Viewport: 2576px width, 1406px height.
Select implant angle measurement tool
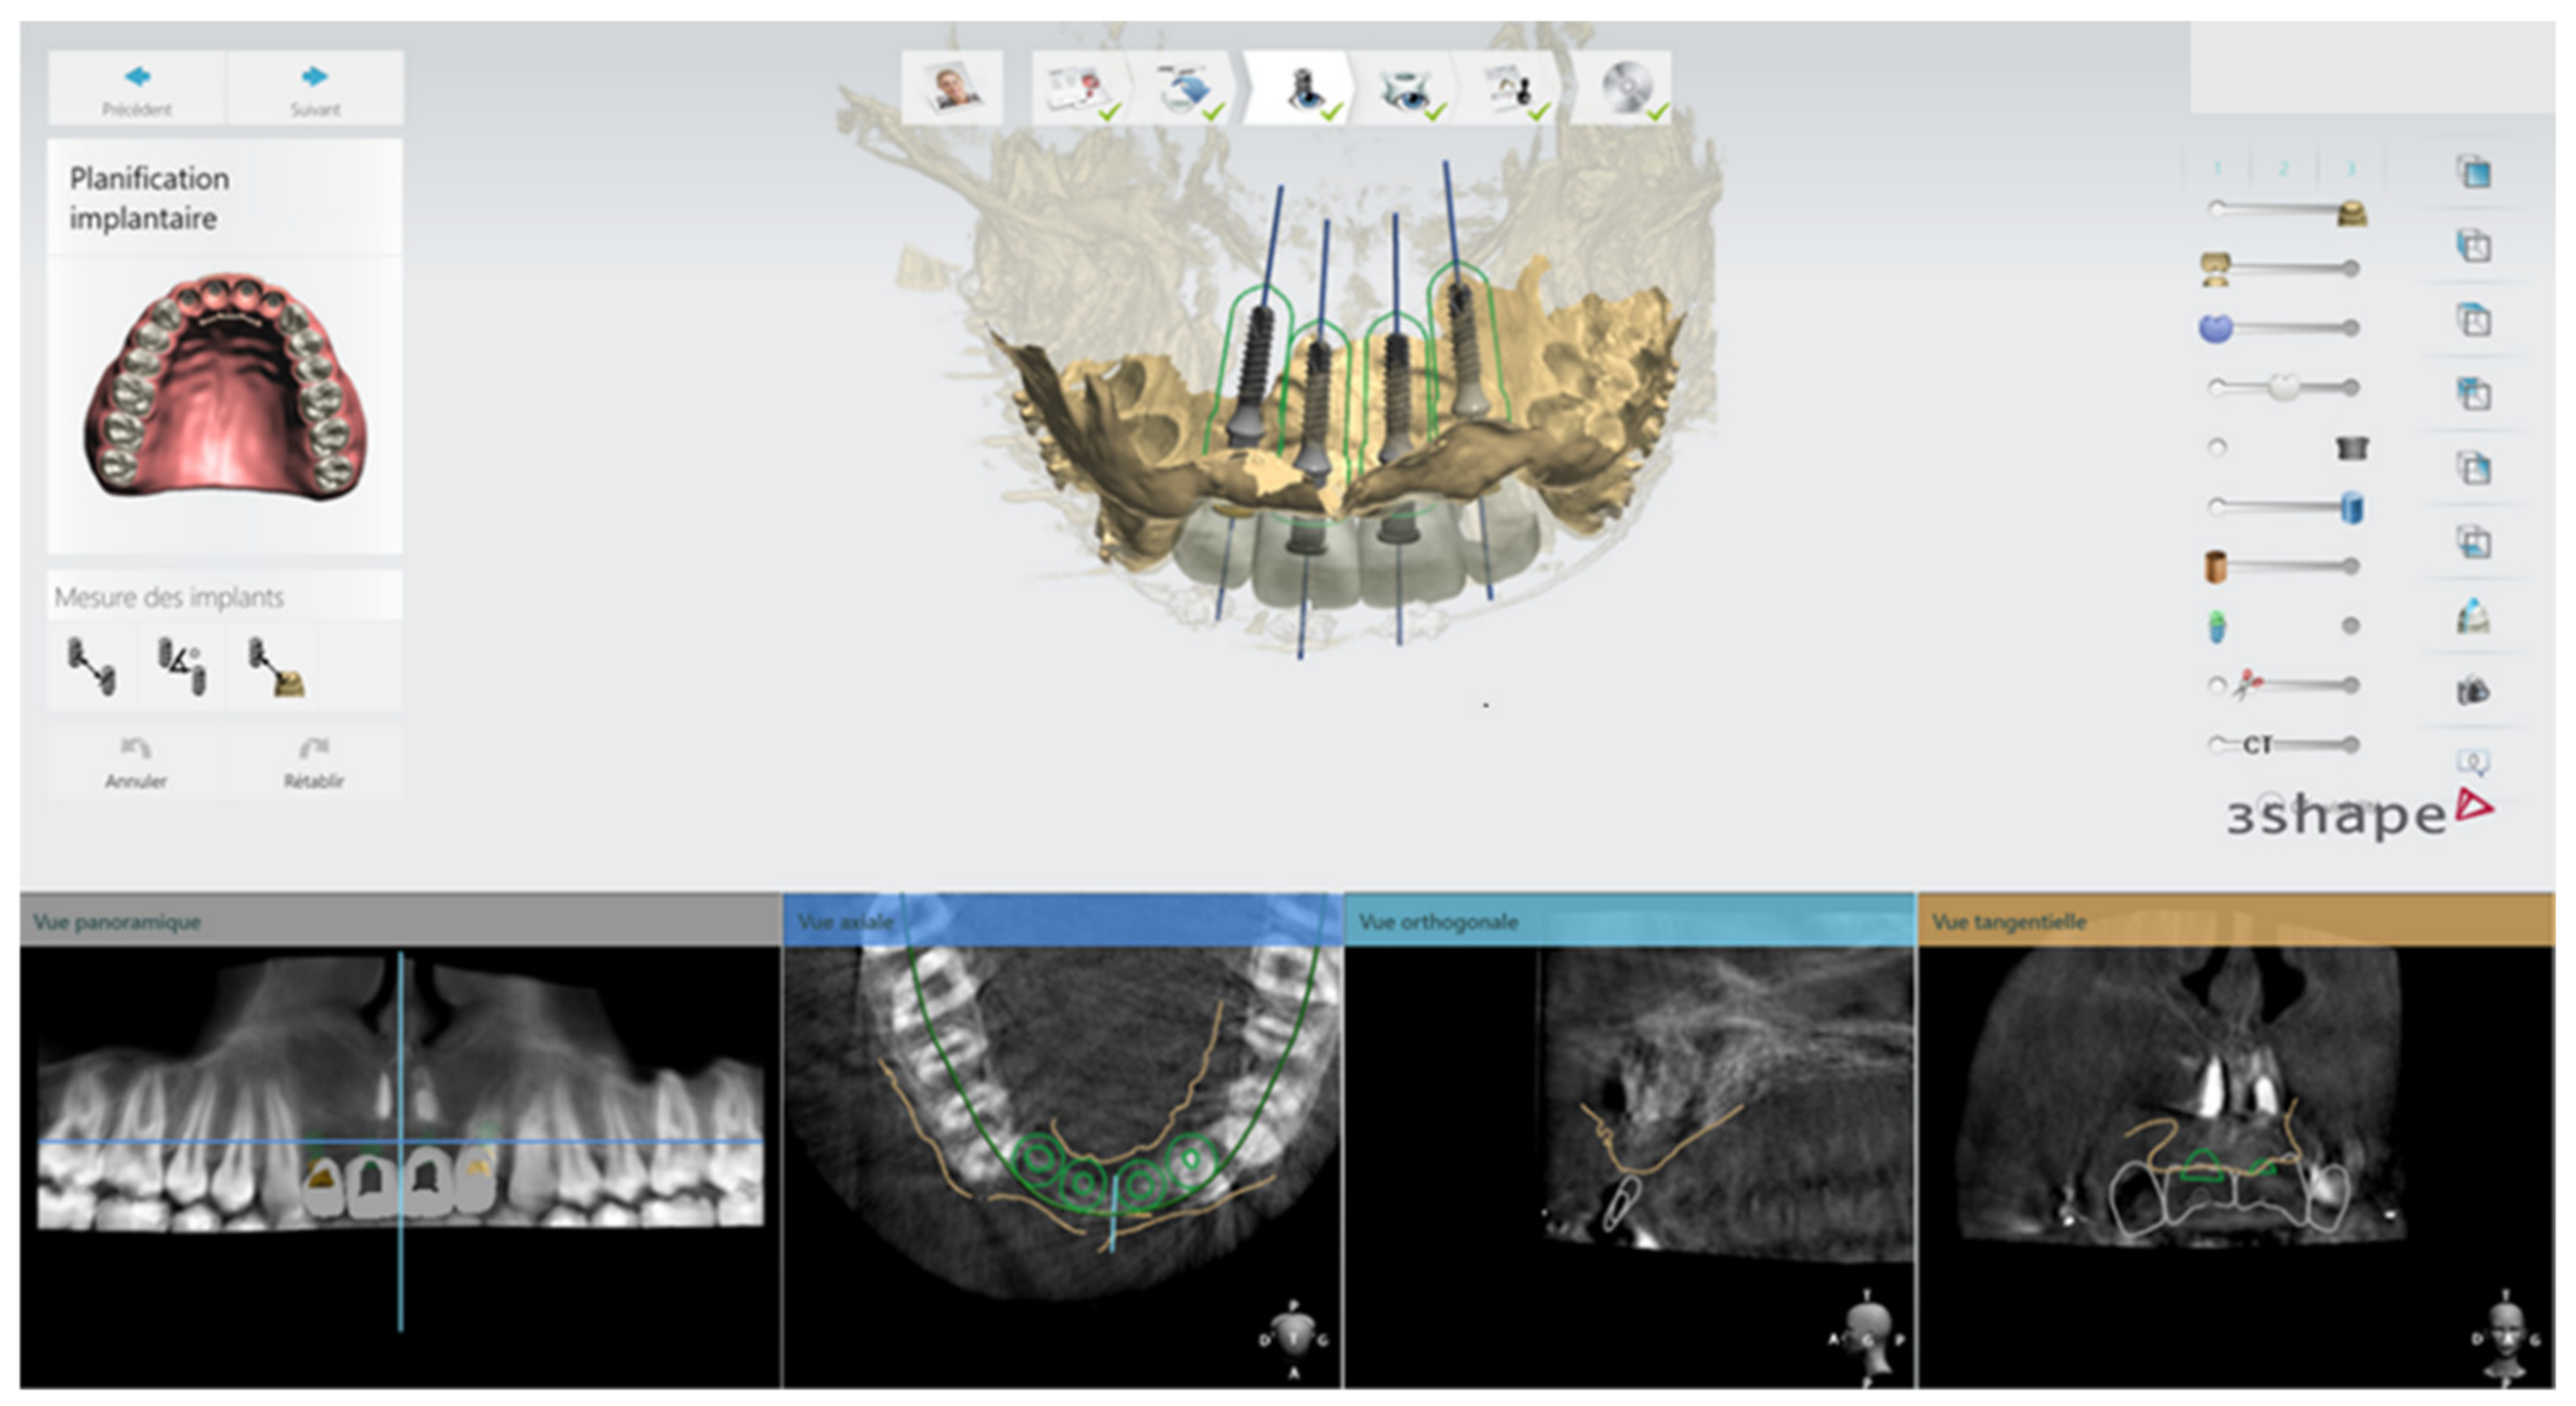pos(181,666)
